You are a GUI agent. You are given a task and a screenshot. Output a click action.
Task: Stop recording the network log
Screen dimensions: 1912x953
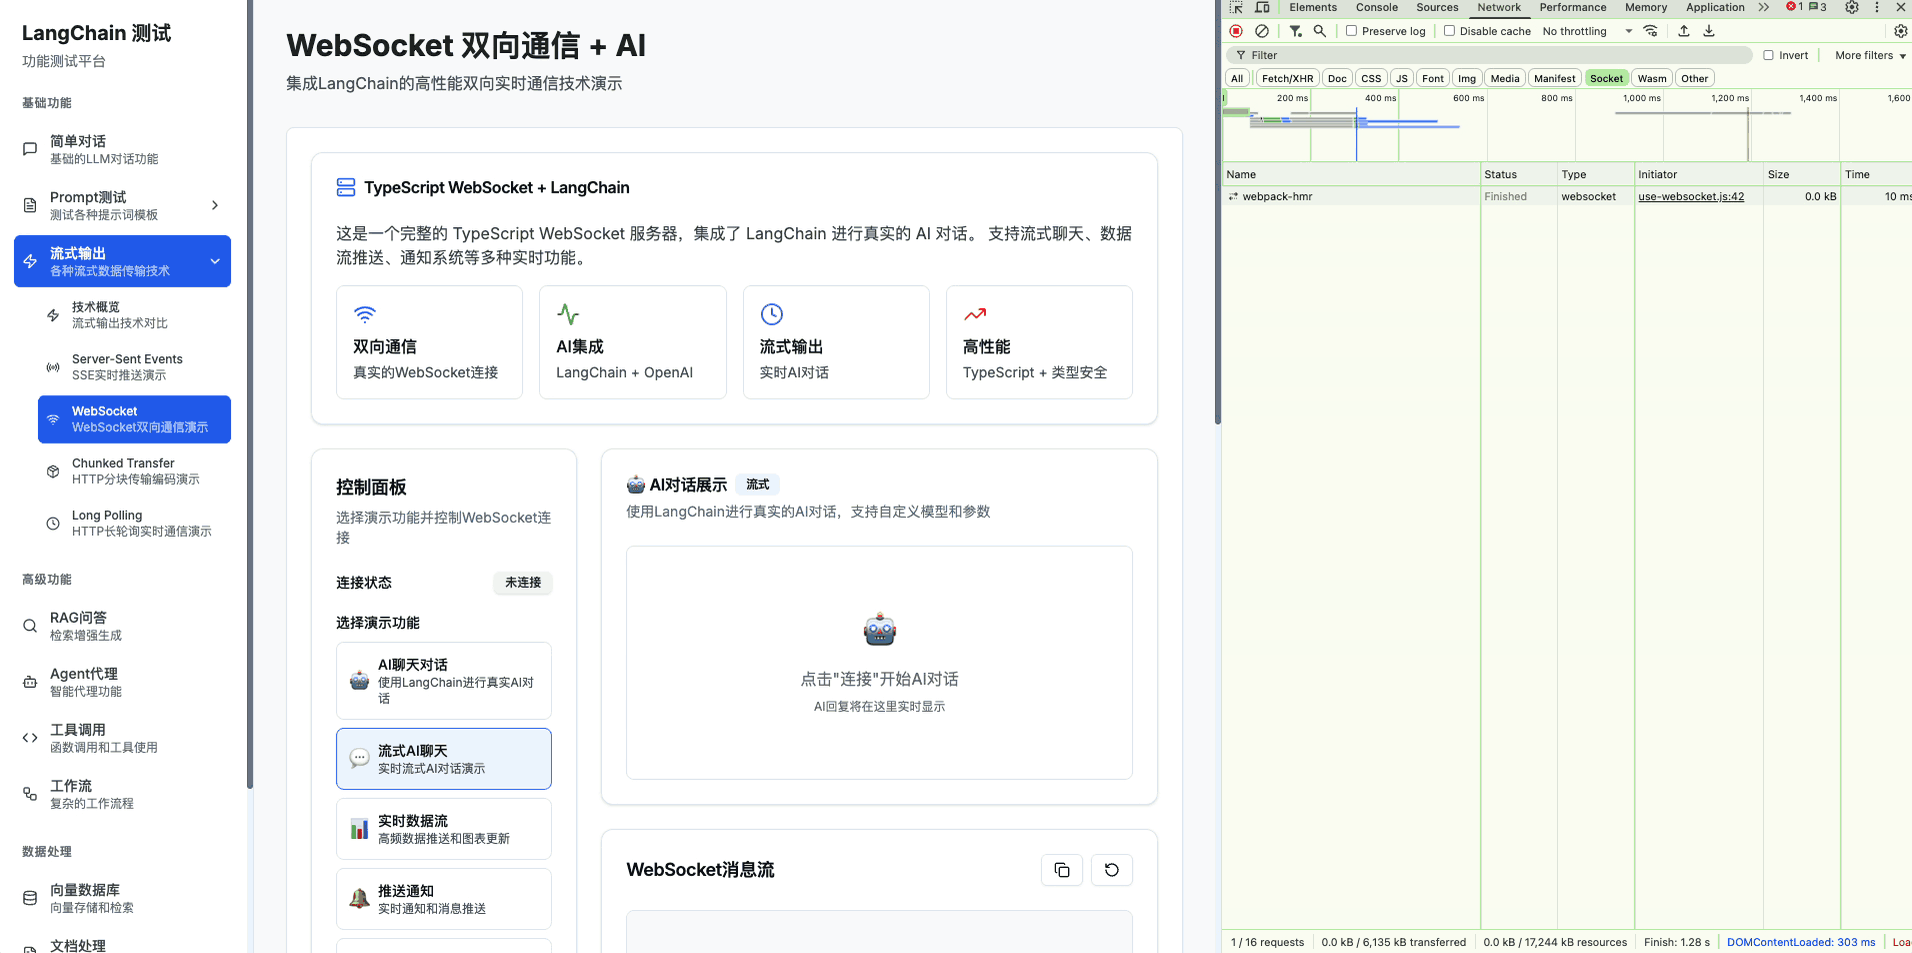[1236, 31]
